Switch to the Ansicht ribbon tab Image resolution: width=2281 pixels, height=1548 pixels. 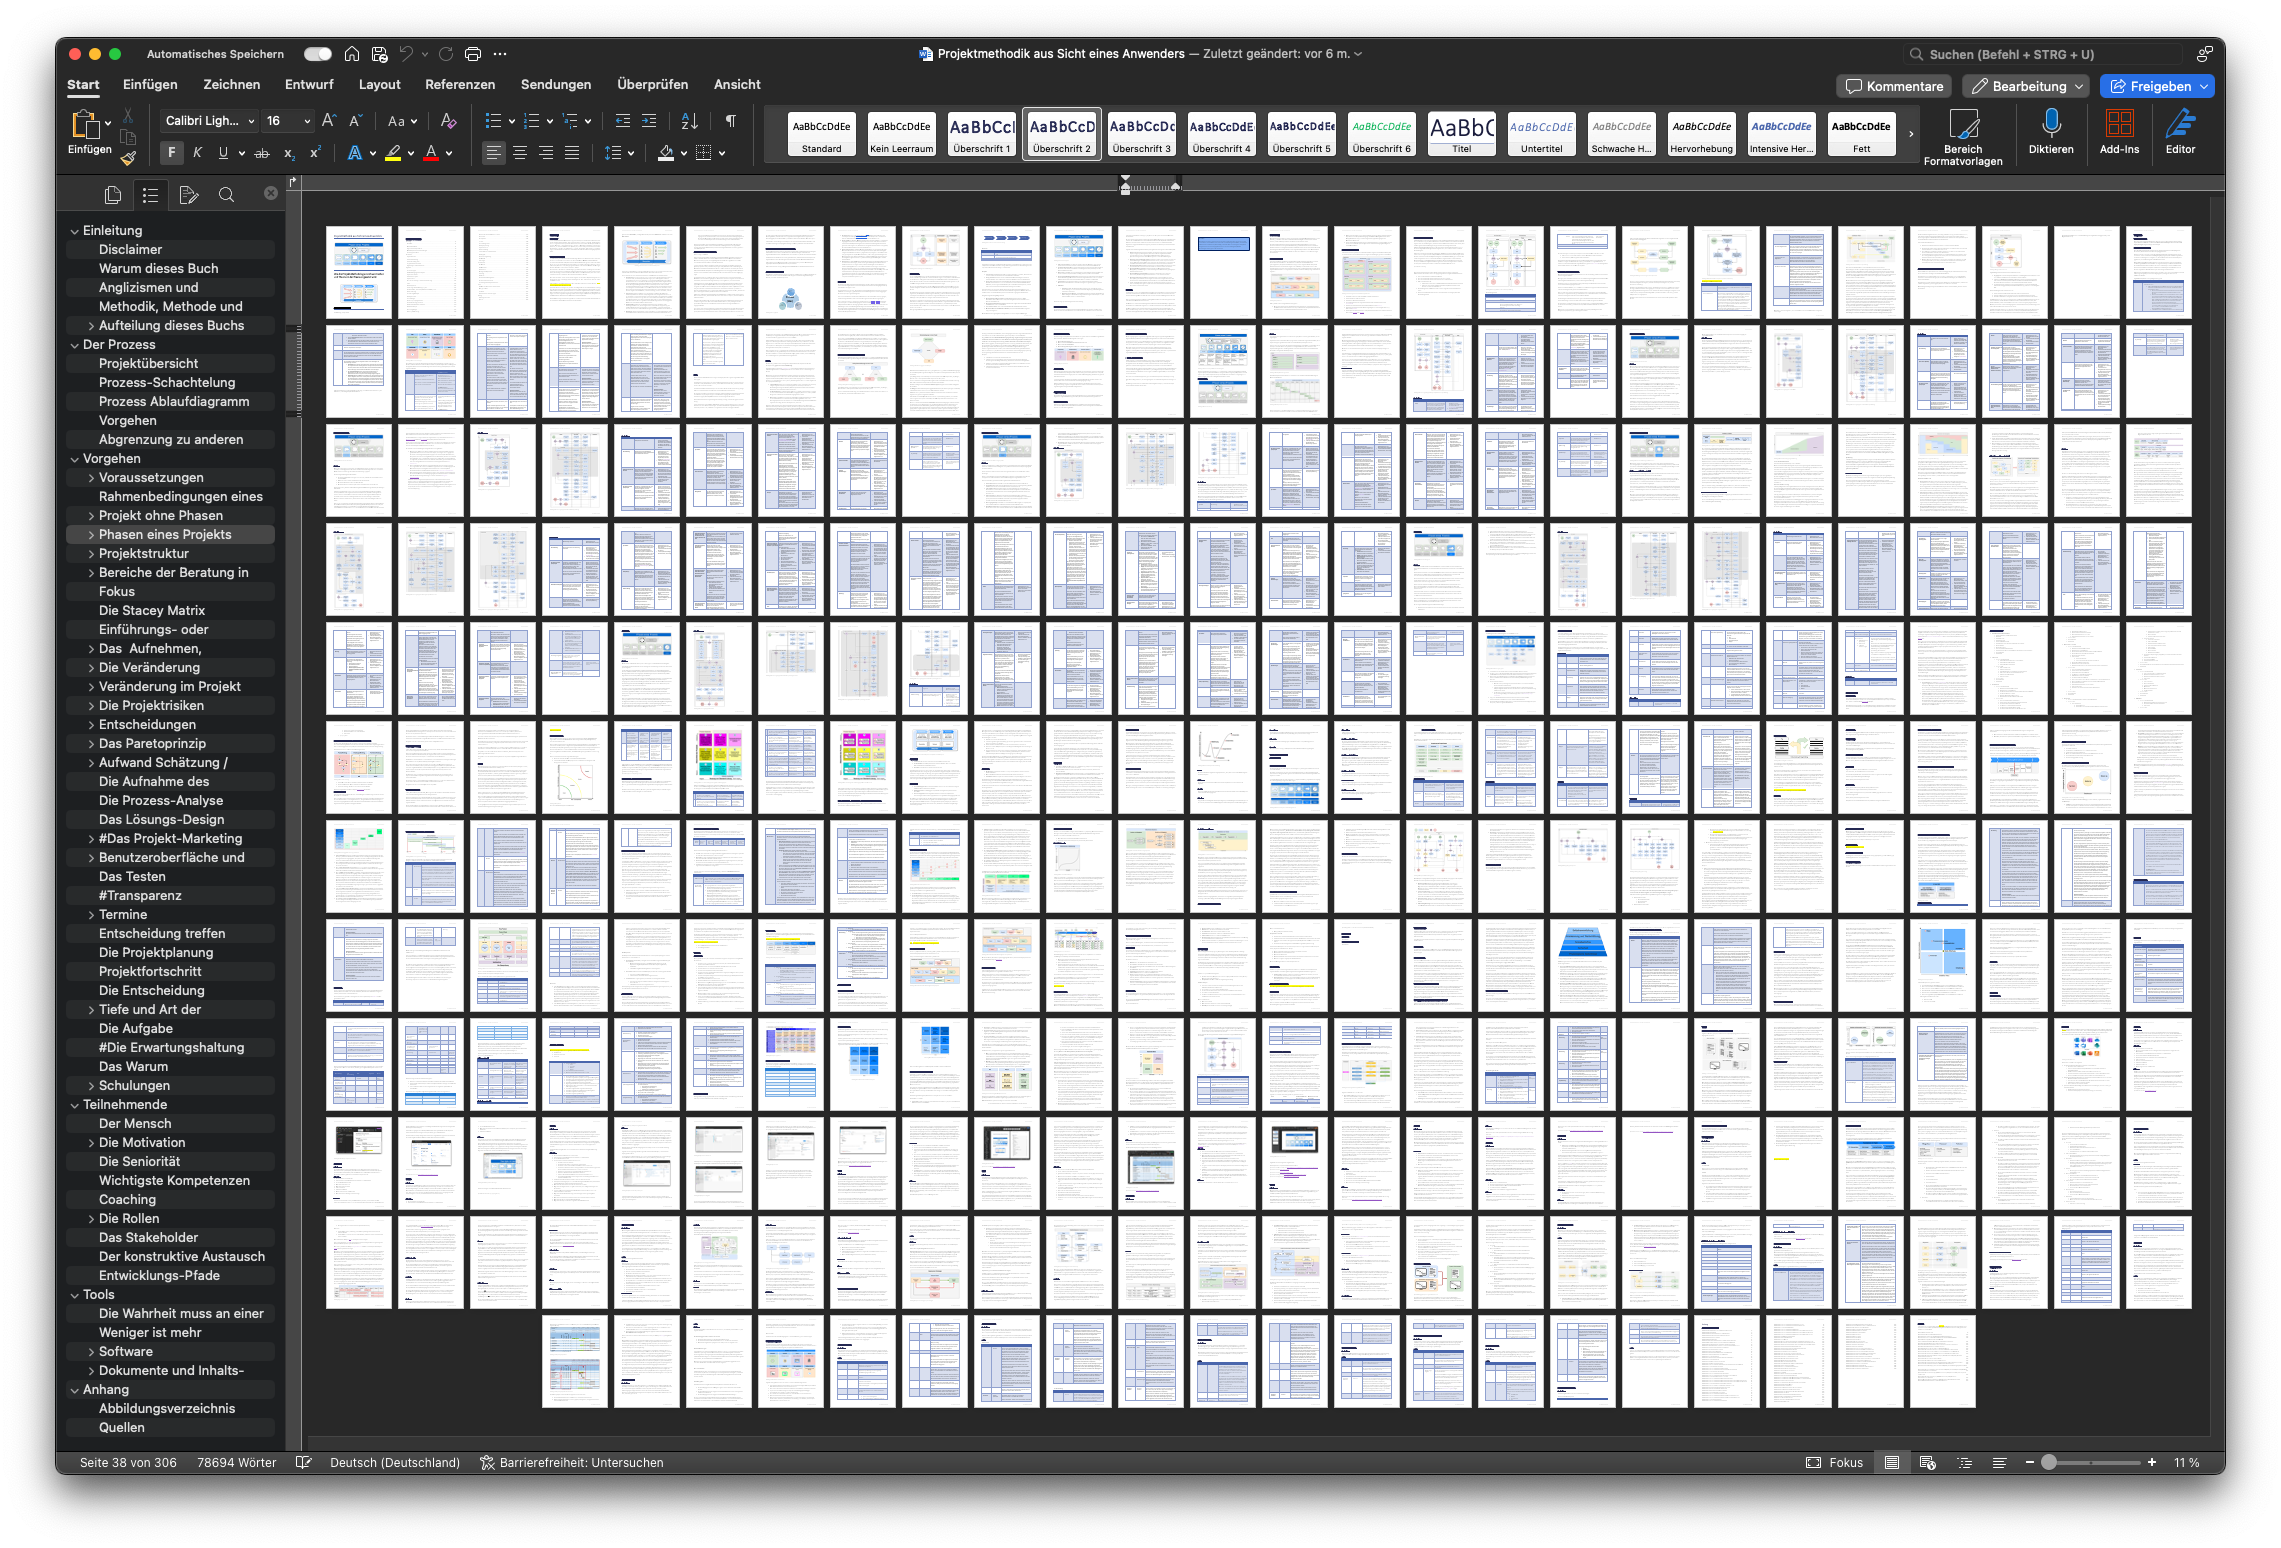click(736, 85)
